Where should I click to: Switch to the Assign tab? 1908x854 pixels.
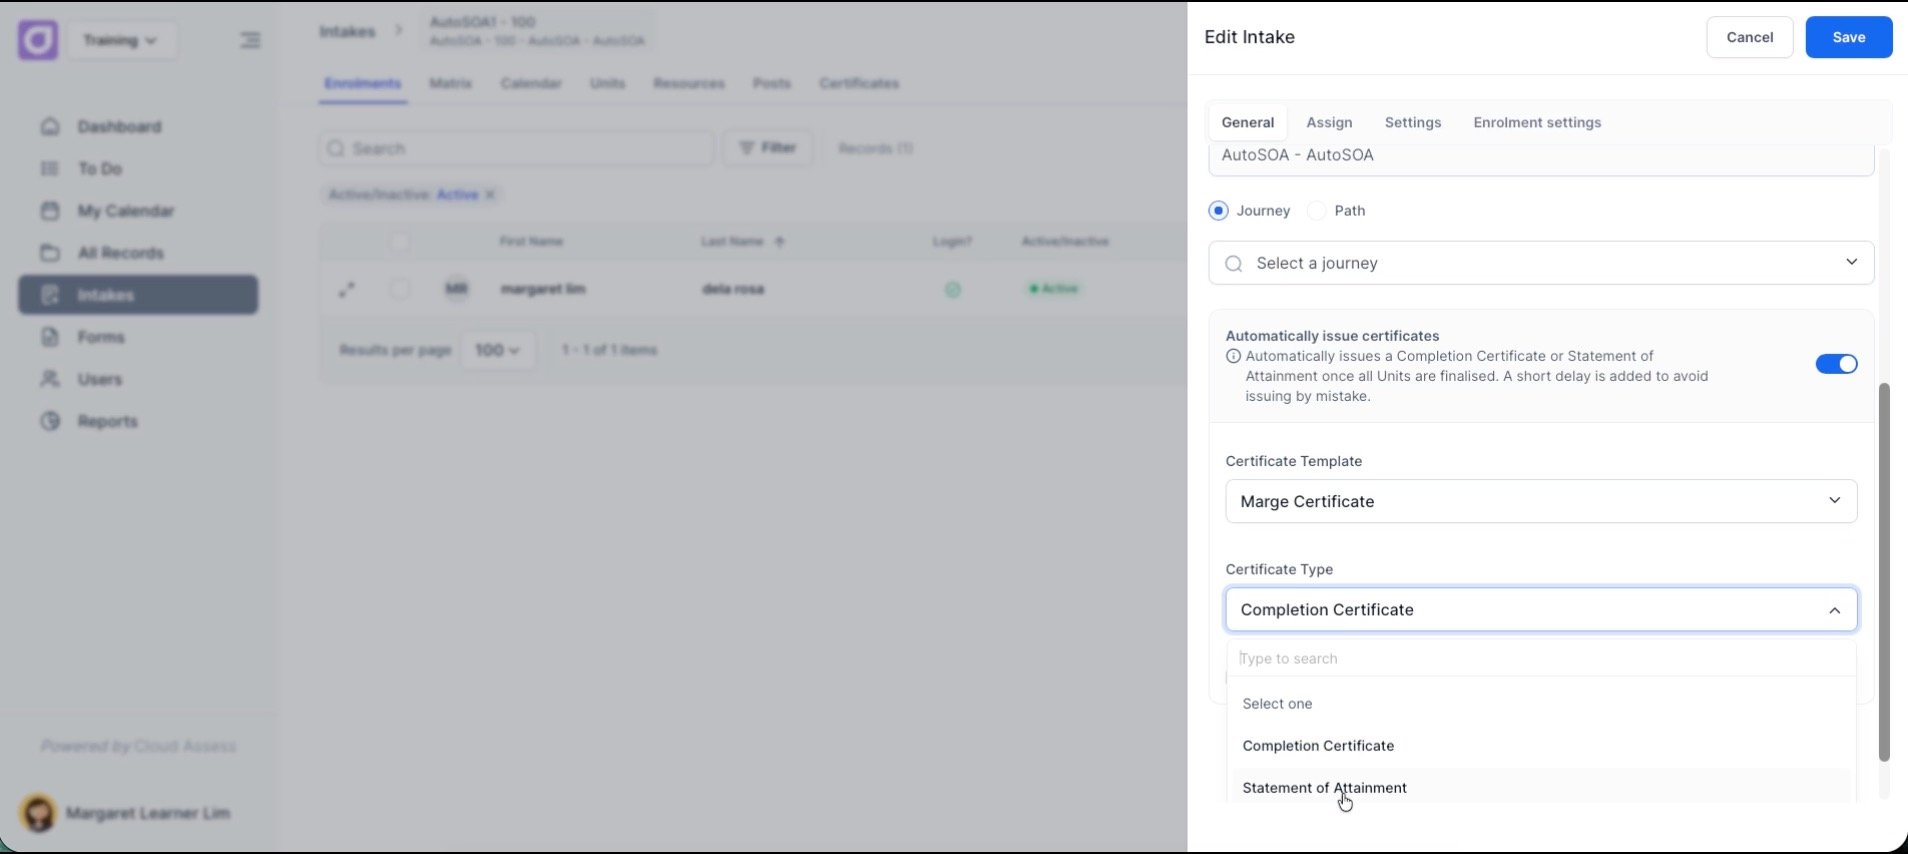[1329, 123]
